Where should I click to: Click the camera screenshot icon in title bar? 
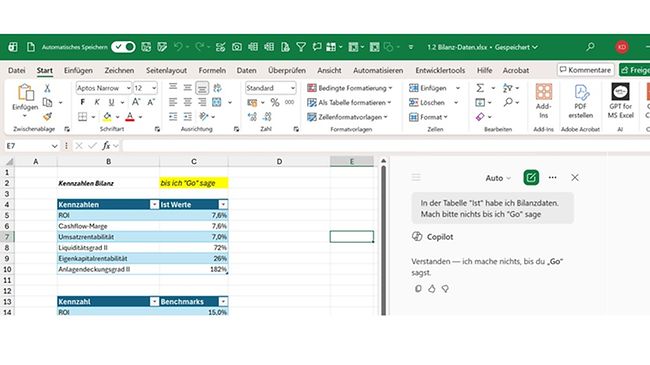click(x=237, y=47)
